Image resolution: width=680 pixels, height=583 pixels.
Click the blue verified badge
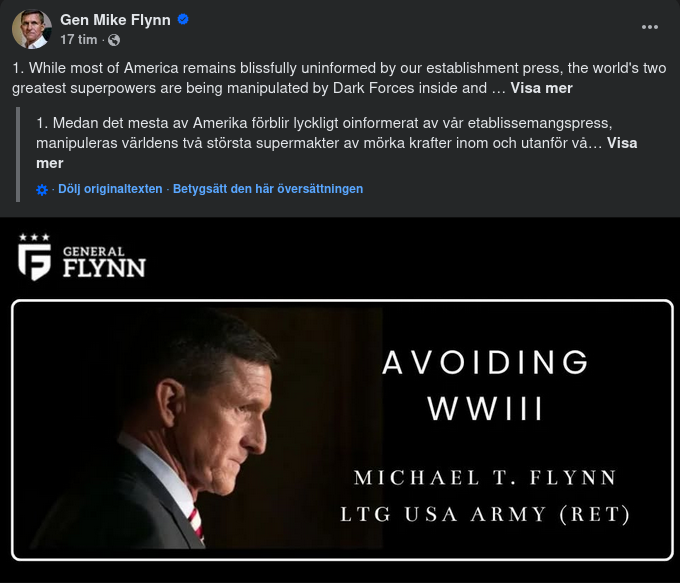click(x=183, y=20)
